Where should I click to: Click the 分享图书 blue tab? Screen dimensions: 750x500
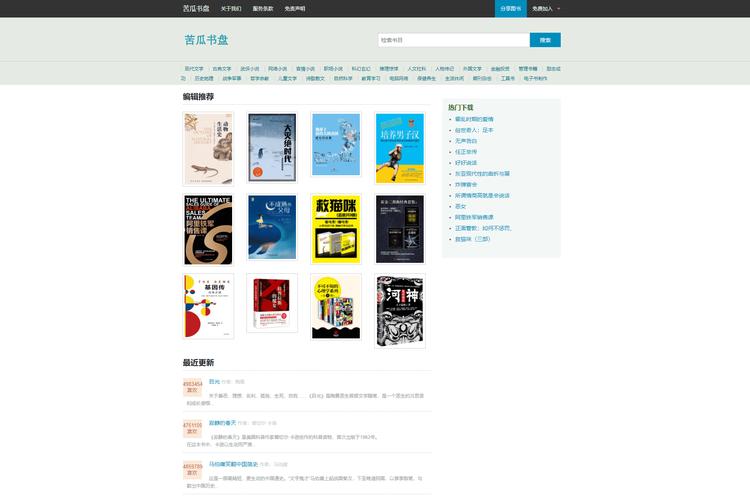510,9
